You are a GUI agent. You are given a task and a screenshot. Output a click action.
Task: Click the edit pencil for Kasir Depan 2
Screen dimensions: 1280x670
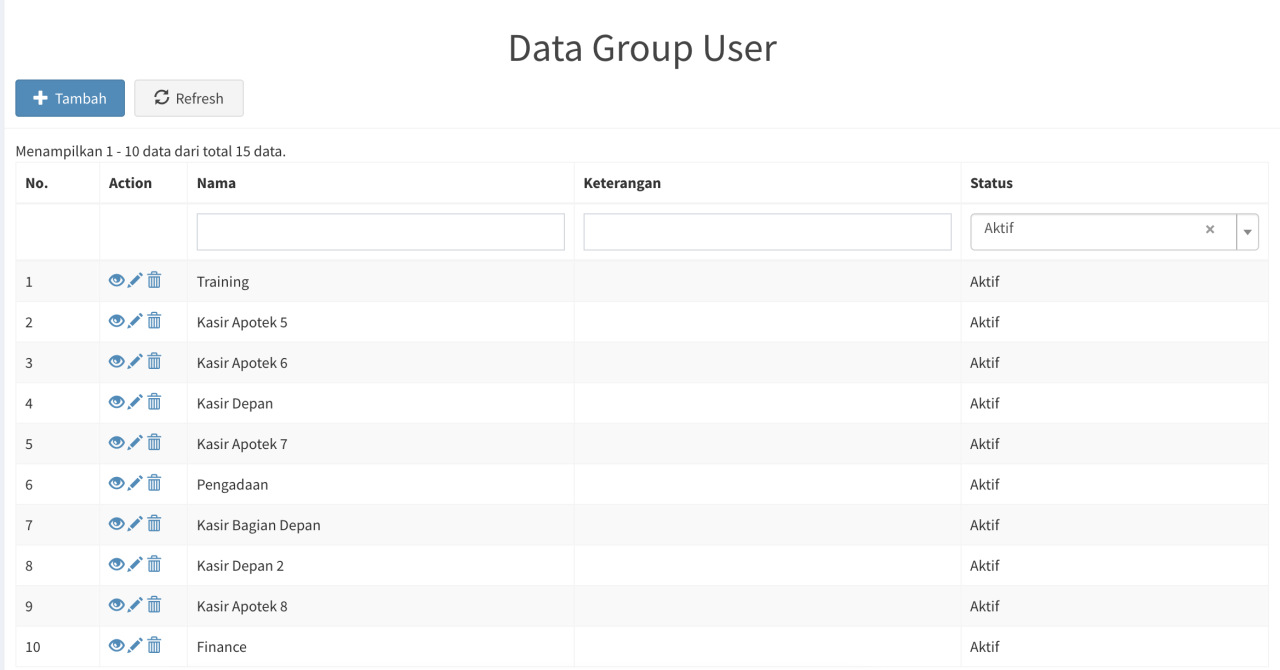pos(135,564)
